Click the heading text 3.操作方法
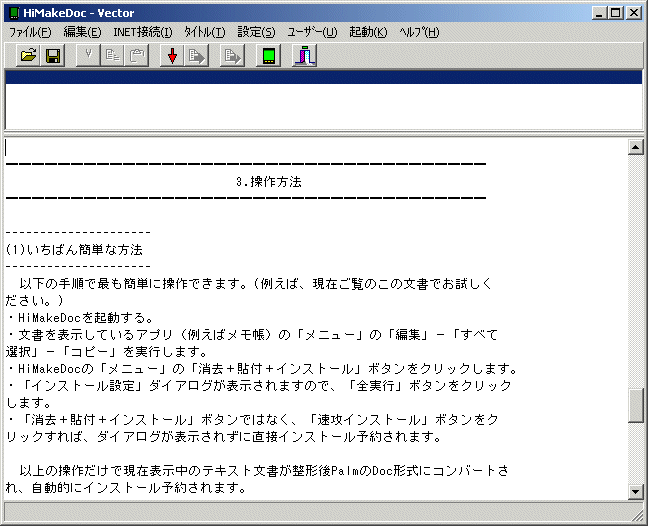Image resolution: width=648 pixels, height=526 pixels. coord(269,182)
